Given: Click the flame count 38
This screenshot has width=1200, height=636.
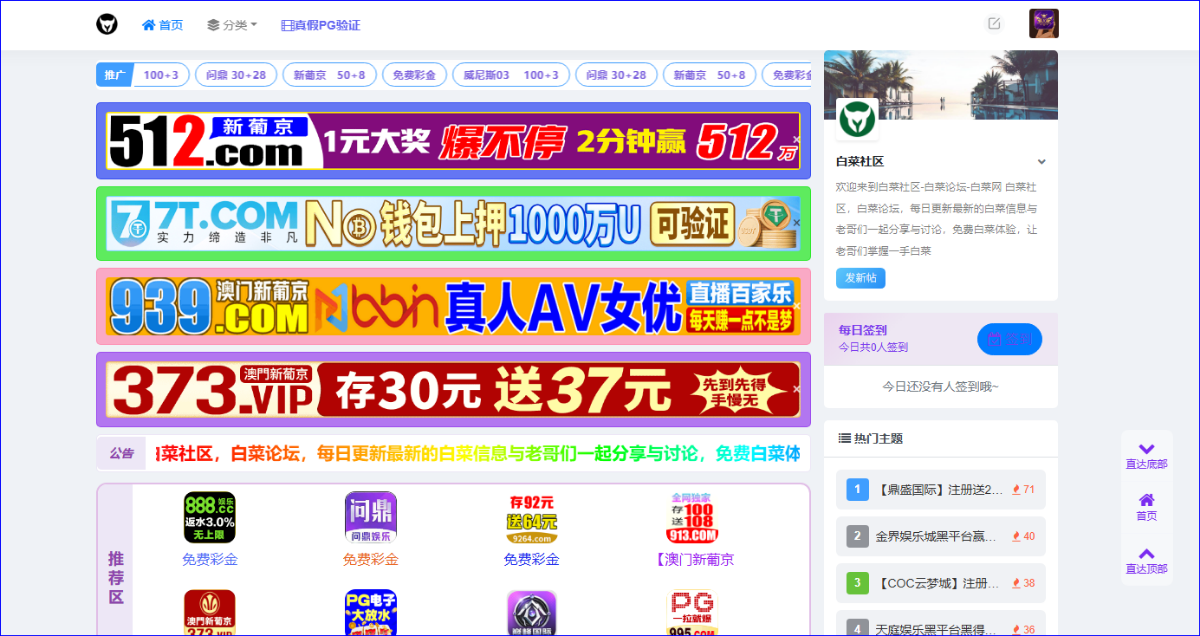Looking at the screenshot, I should (1024, 583).
